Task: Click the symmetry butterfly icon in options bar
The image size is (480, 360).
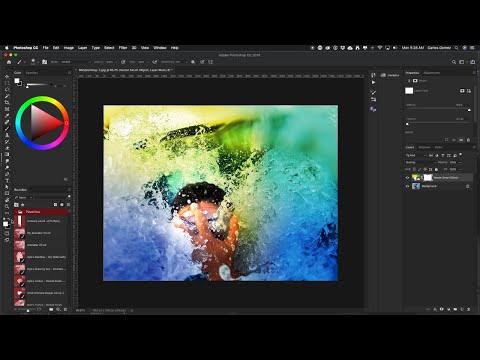Action: pyautogui.click(x=210, y=62)
